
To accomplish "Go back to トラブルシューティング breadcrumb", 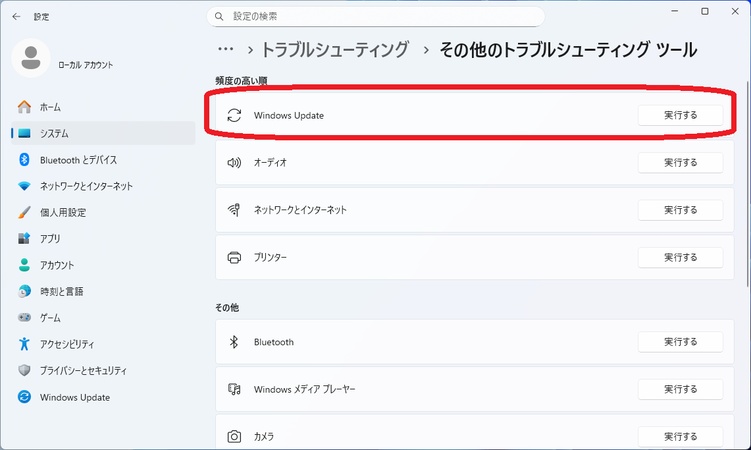I will (335, 49).
